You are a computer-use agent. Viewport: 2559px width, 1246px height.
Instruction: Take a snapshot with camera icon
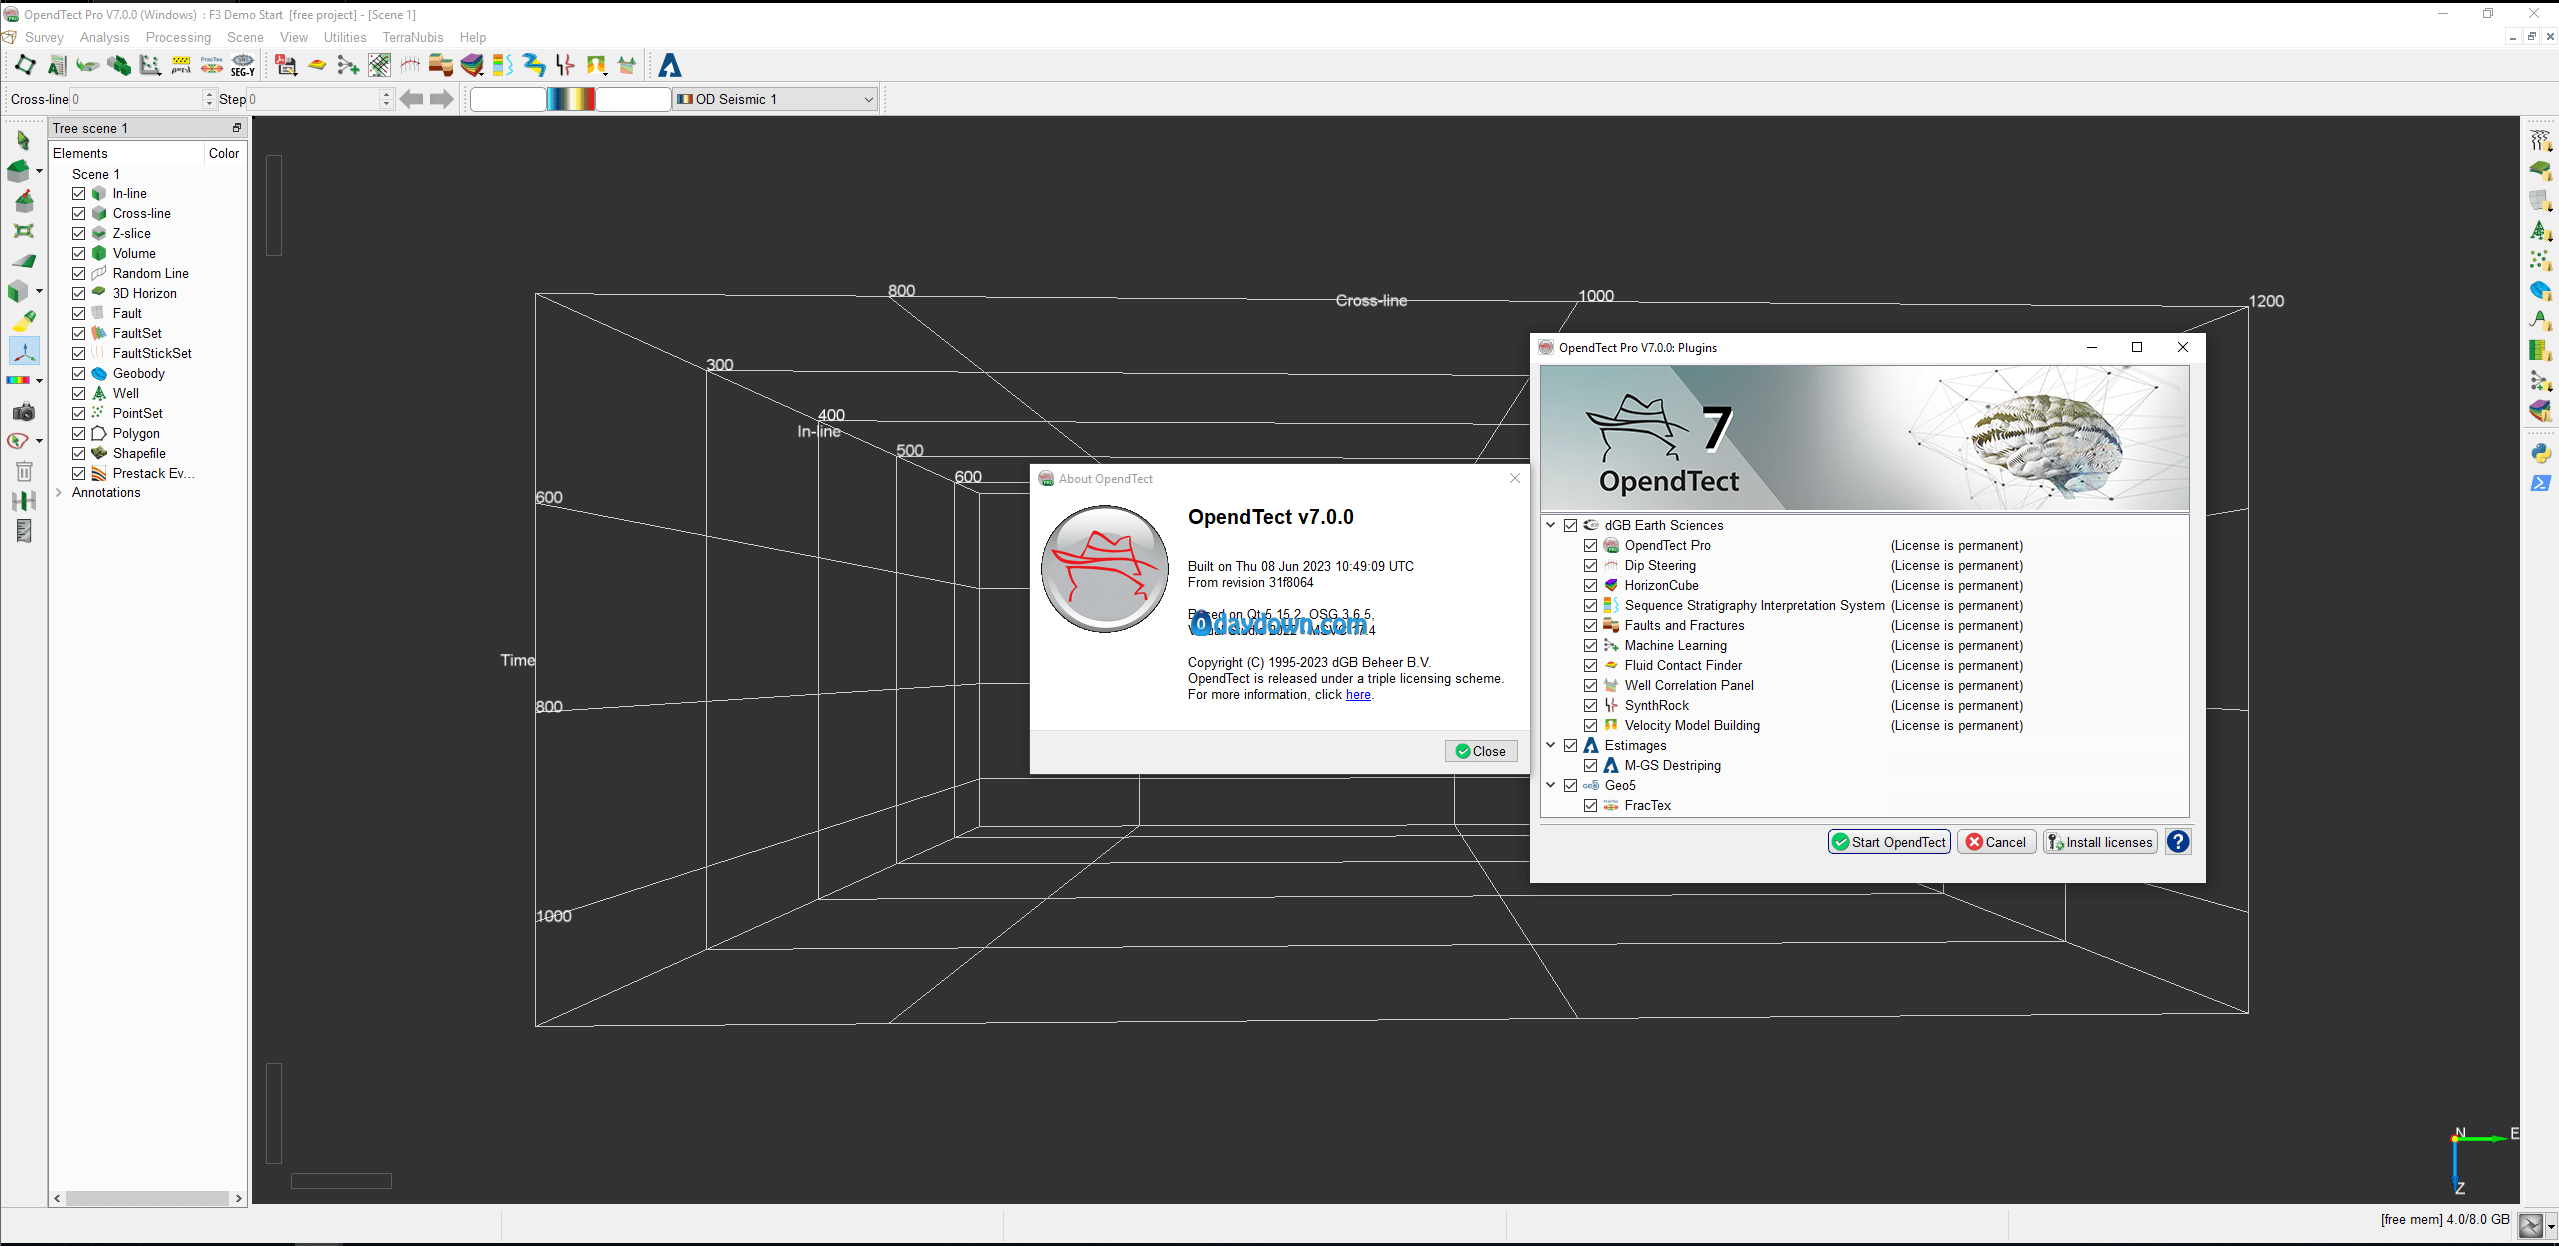coord(24,411)
